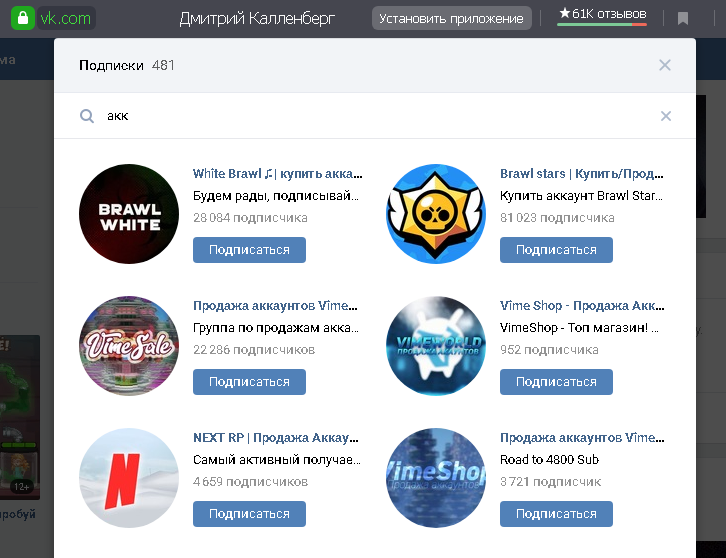Subscribe to the VimeSale 22 286 подписчиков group
This screenshot has width=726, height=558.
249,382
